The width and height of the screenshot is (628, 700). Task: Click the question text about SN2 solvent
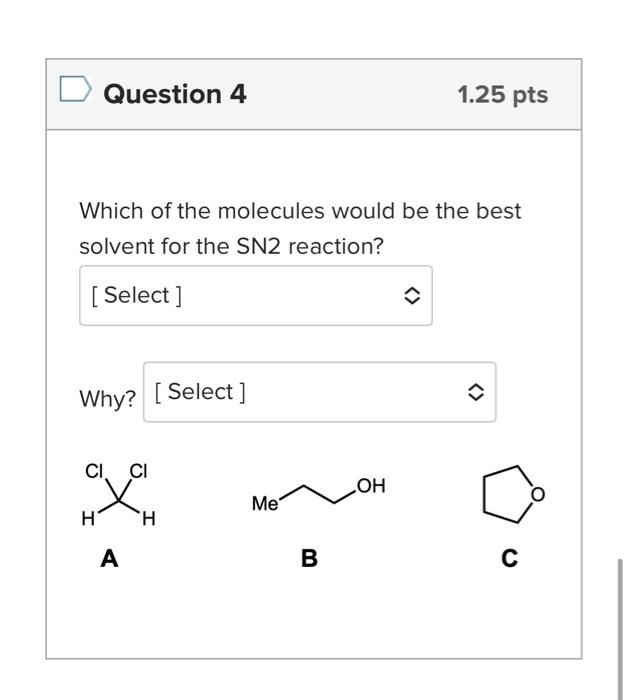(300, 228)
